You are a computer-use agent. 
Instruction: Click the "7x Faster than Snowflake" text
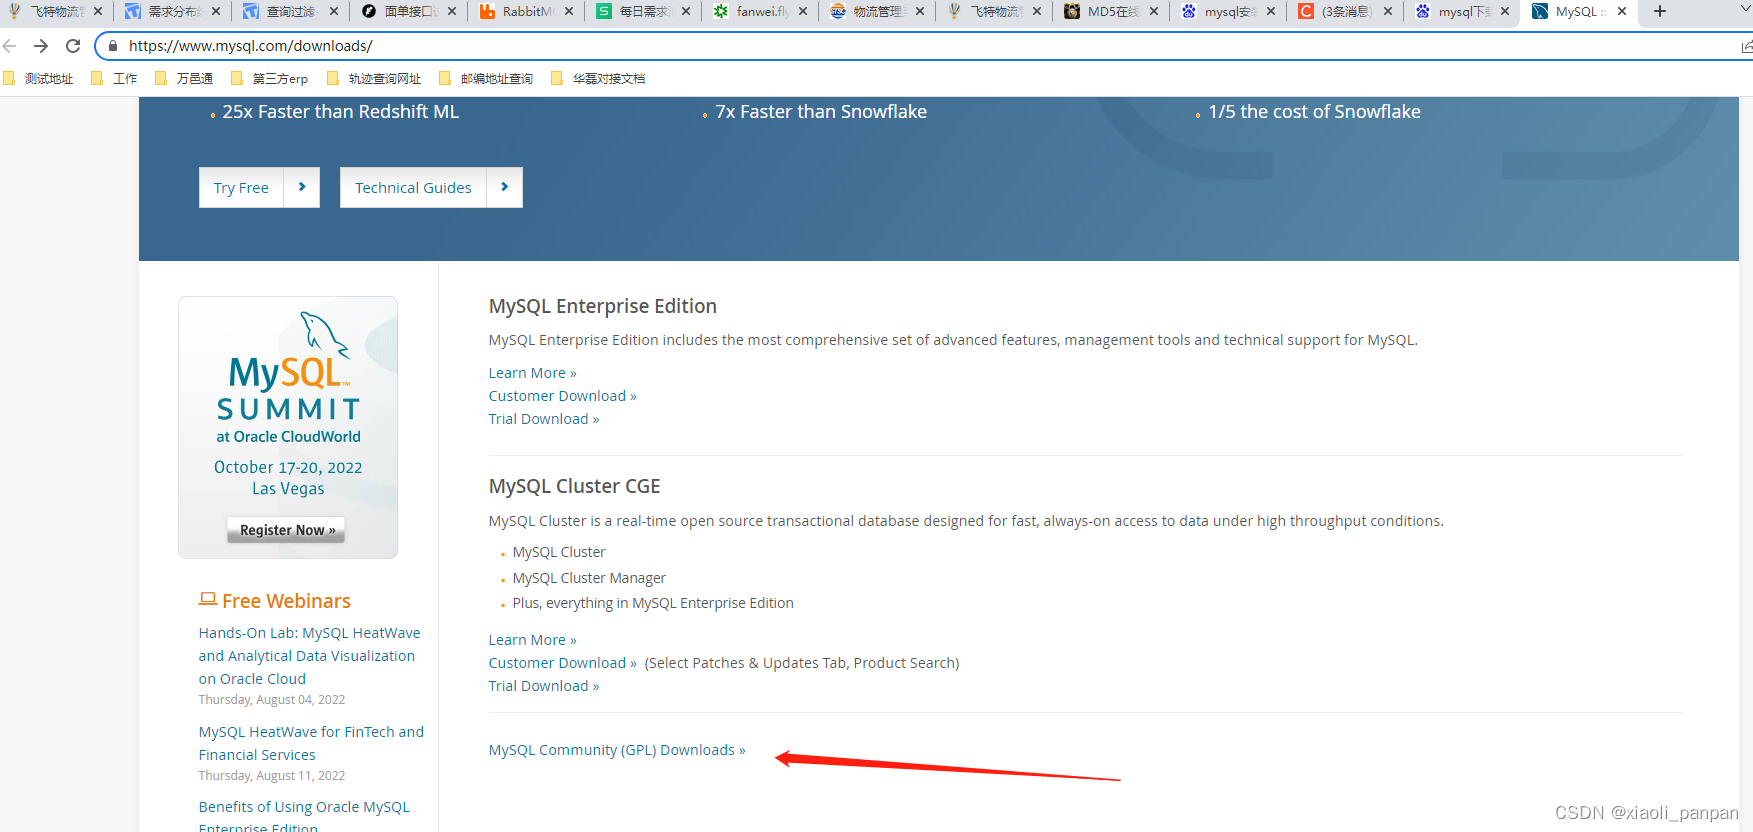pos(821,112)
